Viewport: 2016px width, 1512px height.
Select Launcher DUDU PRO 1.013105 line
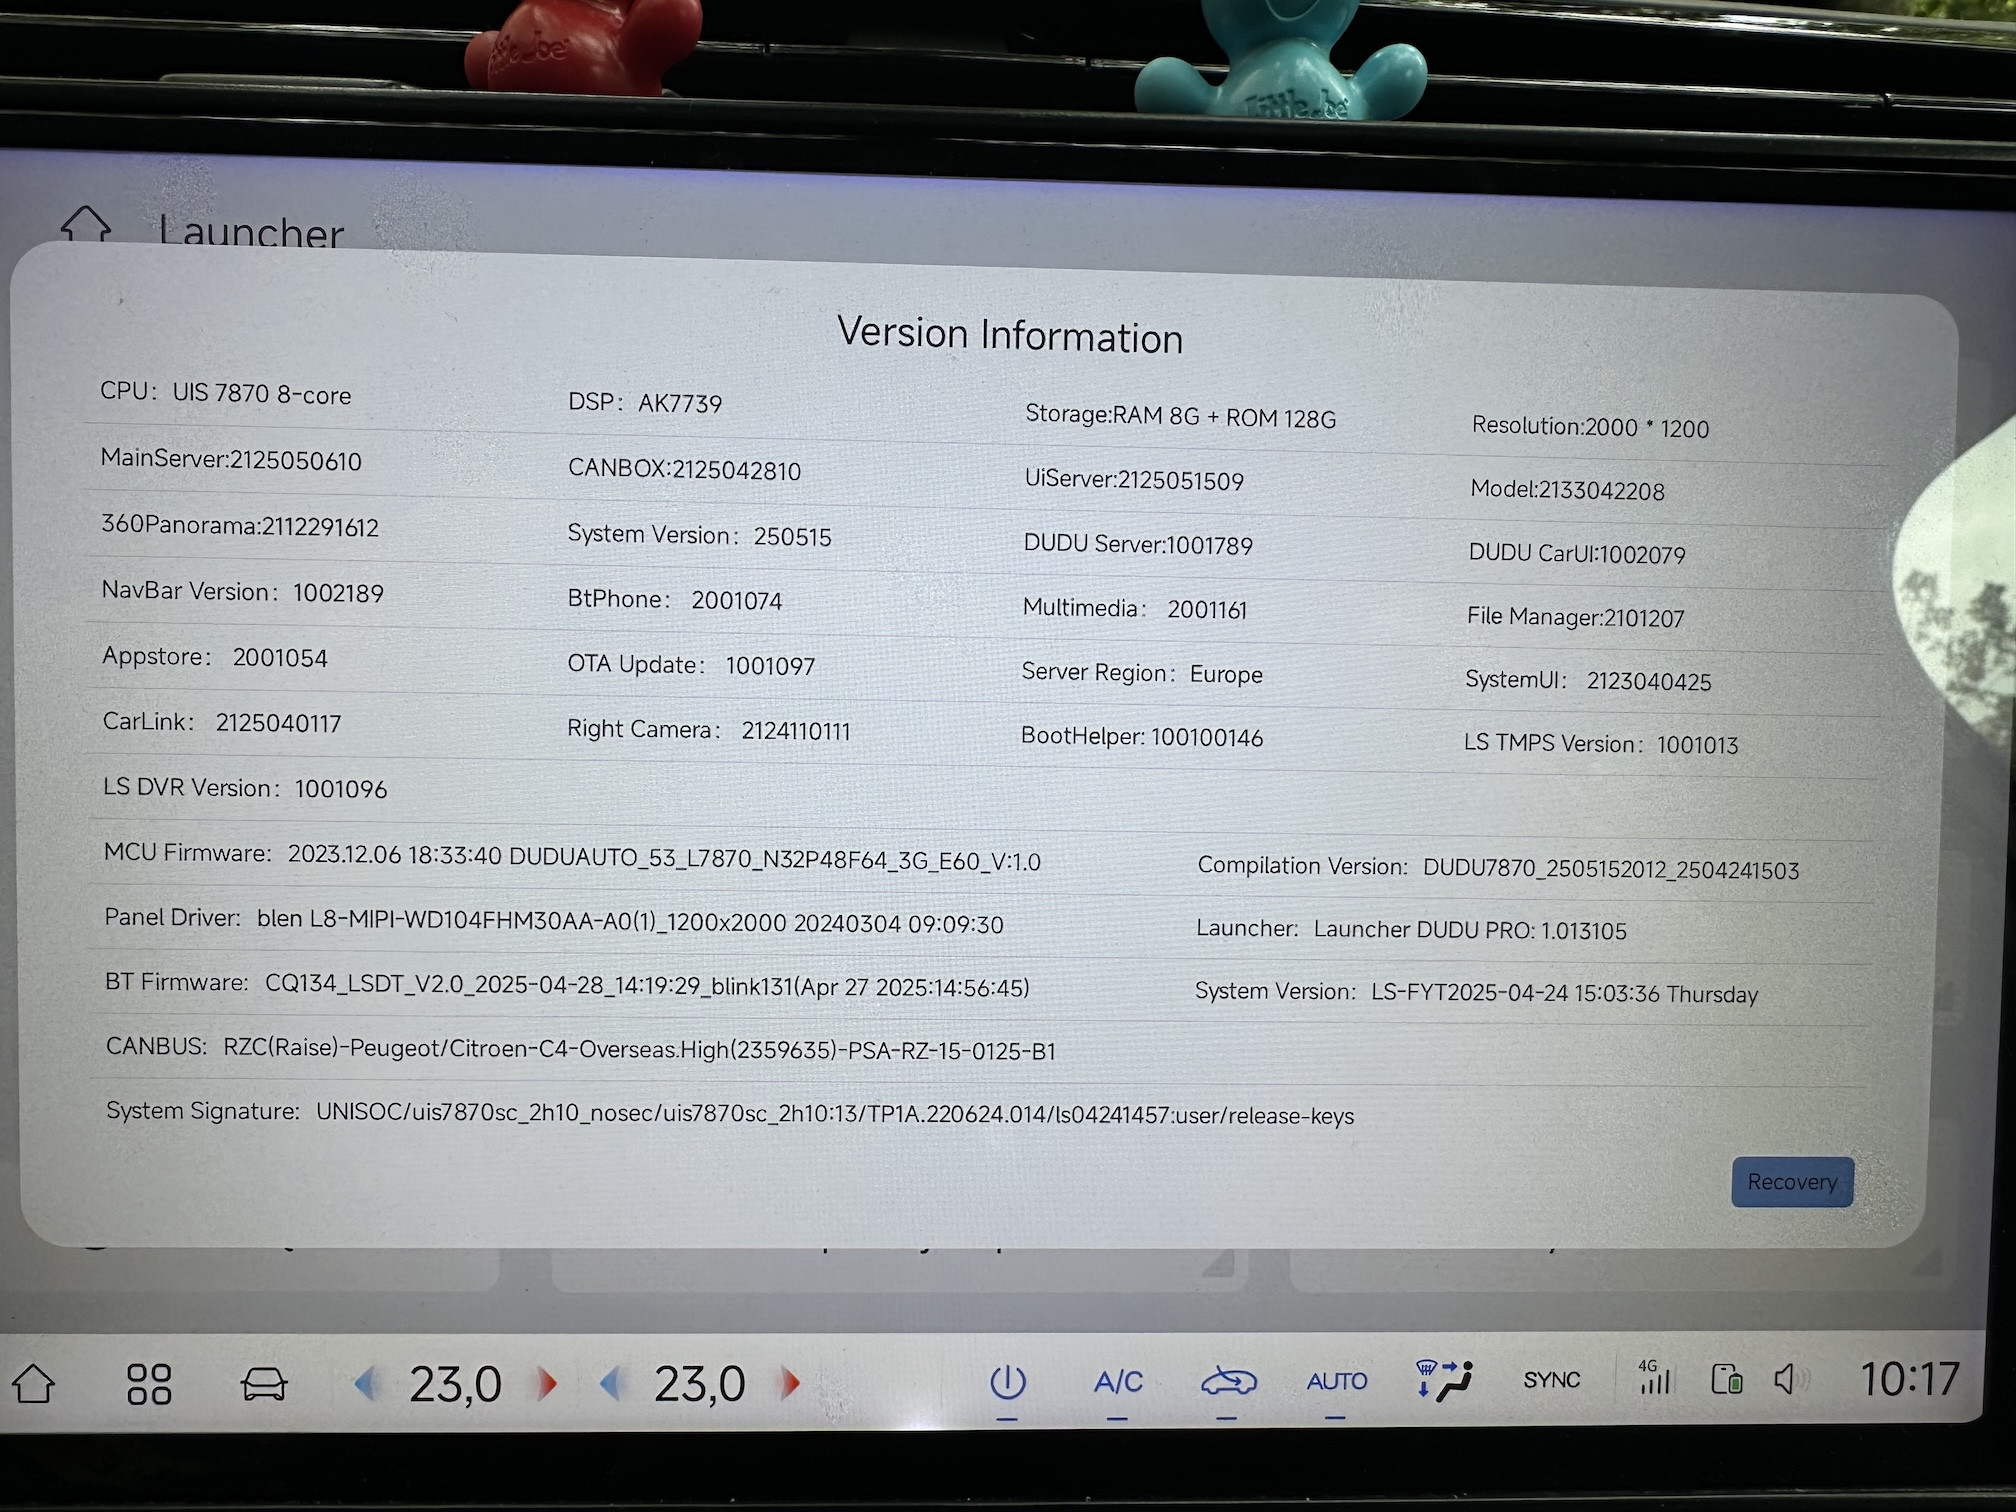(x=1411, y=929)
